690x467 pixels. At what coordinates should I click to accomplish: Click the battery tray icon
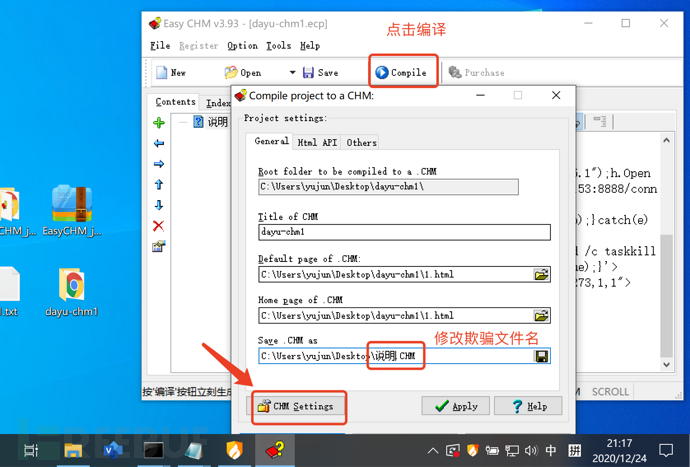pos(492,451)
